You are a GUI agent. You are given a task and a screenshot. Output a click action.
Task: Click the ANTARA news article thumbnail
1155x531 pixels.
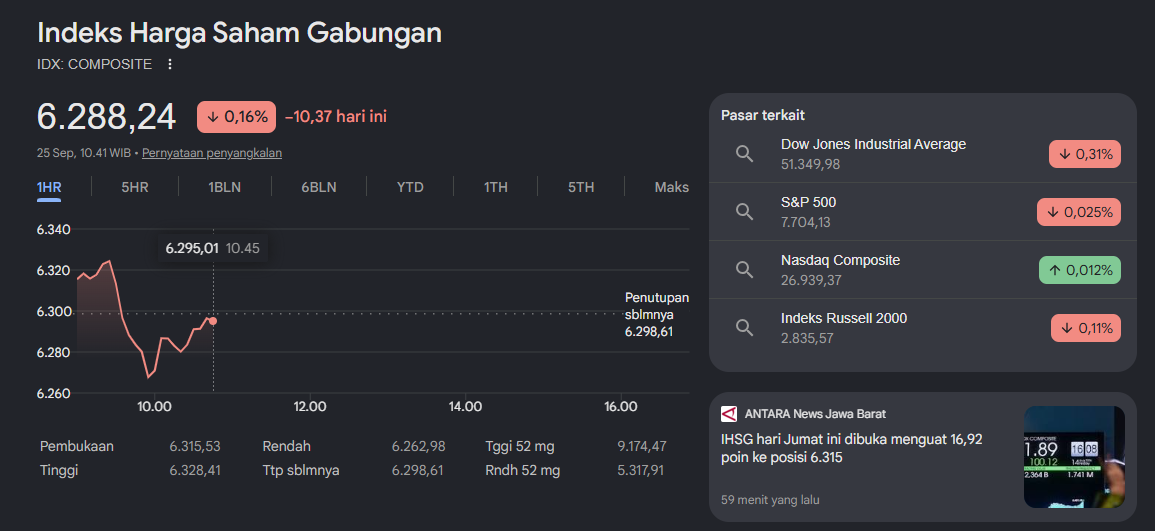click(x=1075, y=457)
